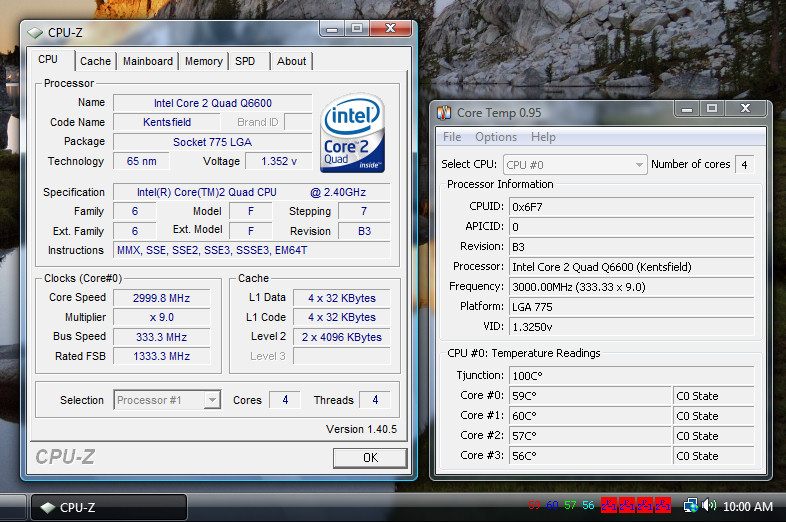This screenshot has width=786, height=522.
Task: Click the Threads count field in CPU-Z
Action: point(375,400)
